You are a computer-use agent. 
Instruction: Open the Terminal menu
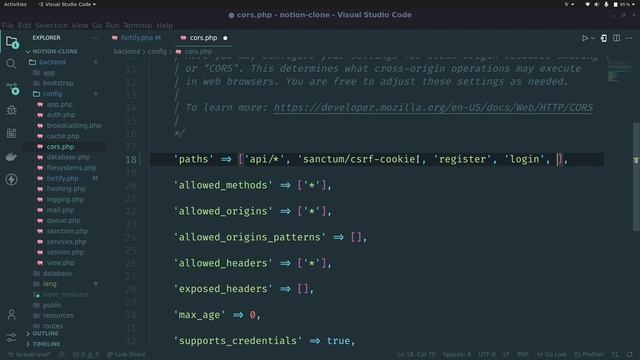(138, 25)
